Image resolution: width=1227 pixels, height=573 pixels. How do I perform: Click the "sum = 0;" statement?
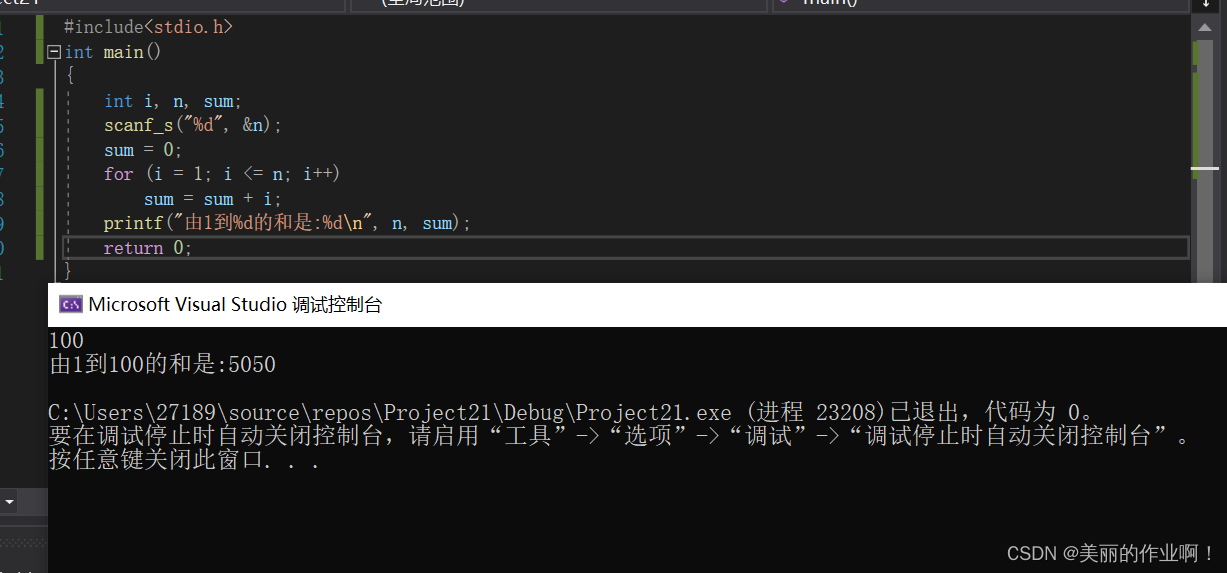click(143, 150)
